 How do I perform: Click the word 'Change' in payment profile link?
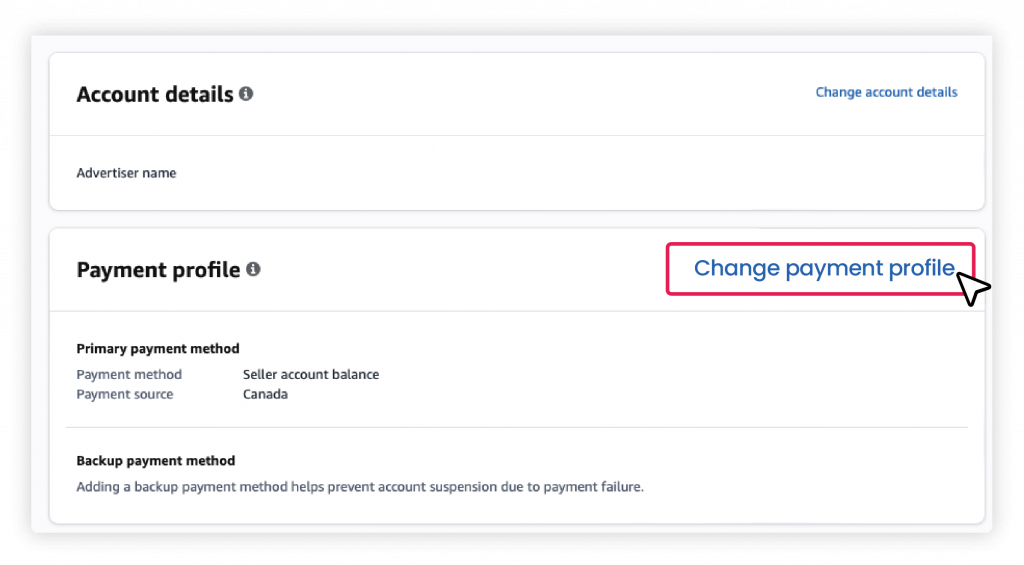tap(737, 268)
